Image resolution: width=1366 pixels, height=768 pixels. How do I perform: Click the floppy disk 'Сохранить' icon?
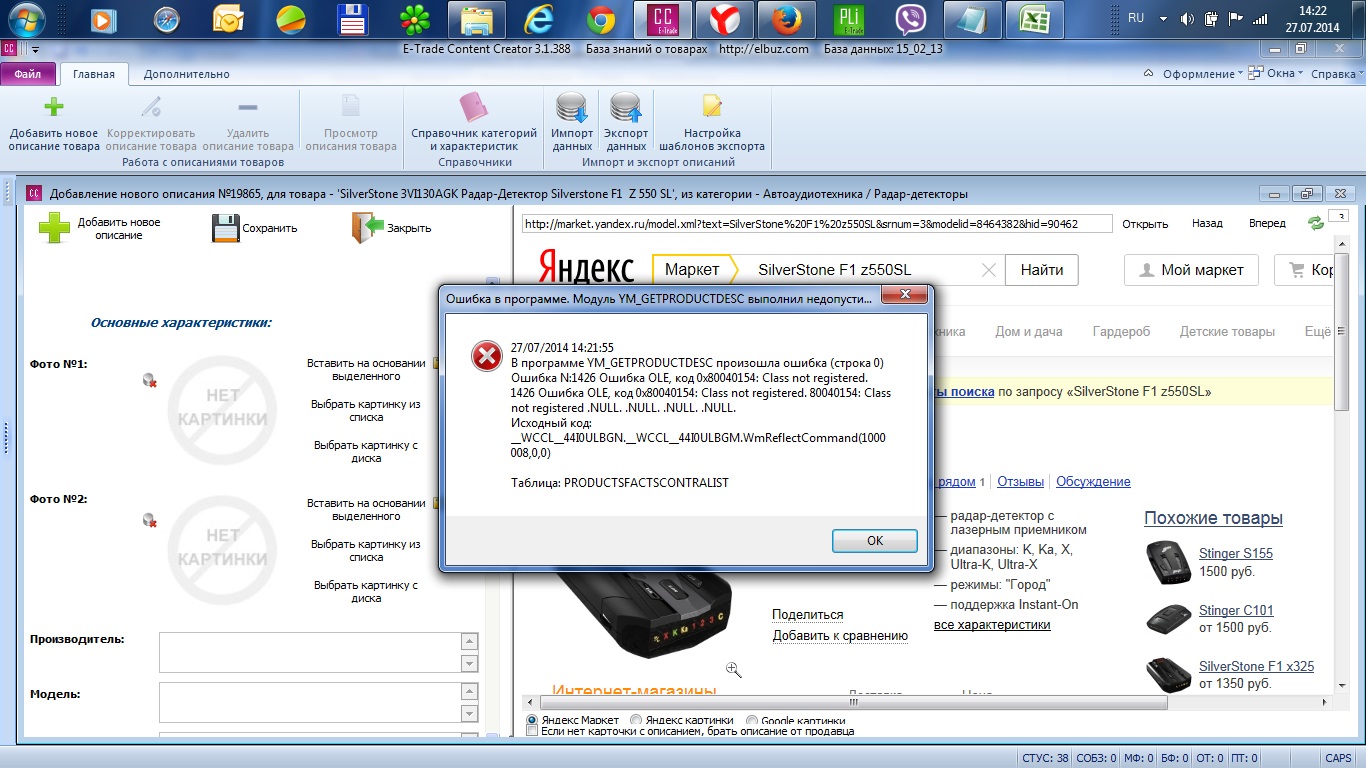(x=225, y=228)
